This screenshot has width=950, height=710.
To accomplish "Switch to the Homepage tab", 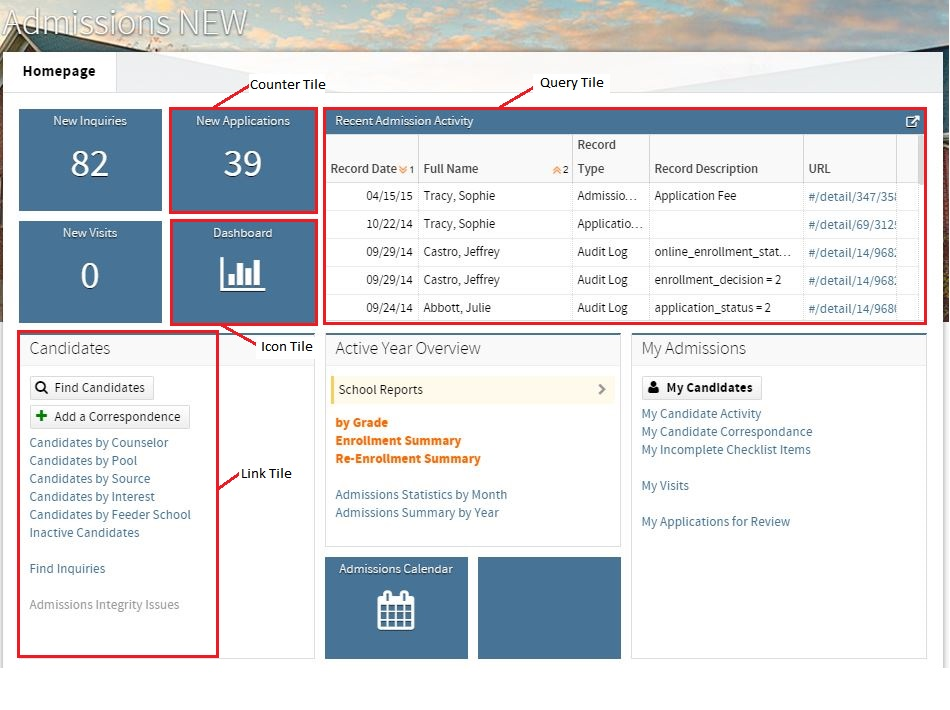I will pos(59,71).
